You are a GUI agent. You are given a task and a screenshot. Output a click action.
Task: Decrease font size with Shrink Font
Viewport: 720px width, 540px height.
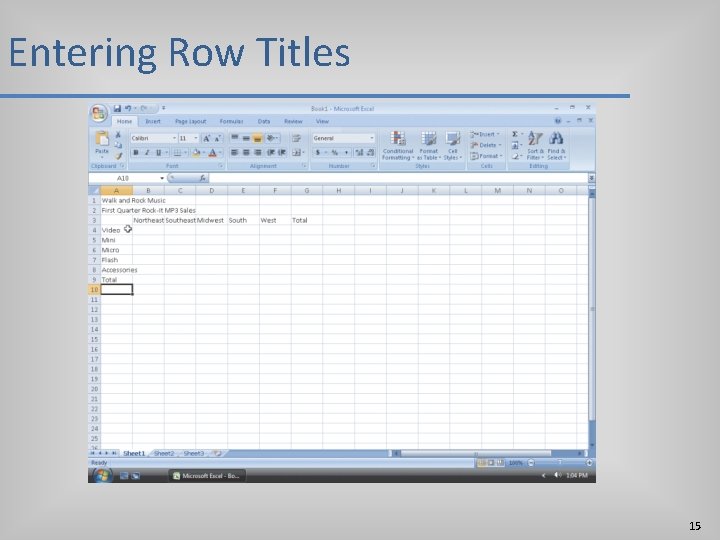[x=218, y=138]
